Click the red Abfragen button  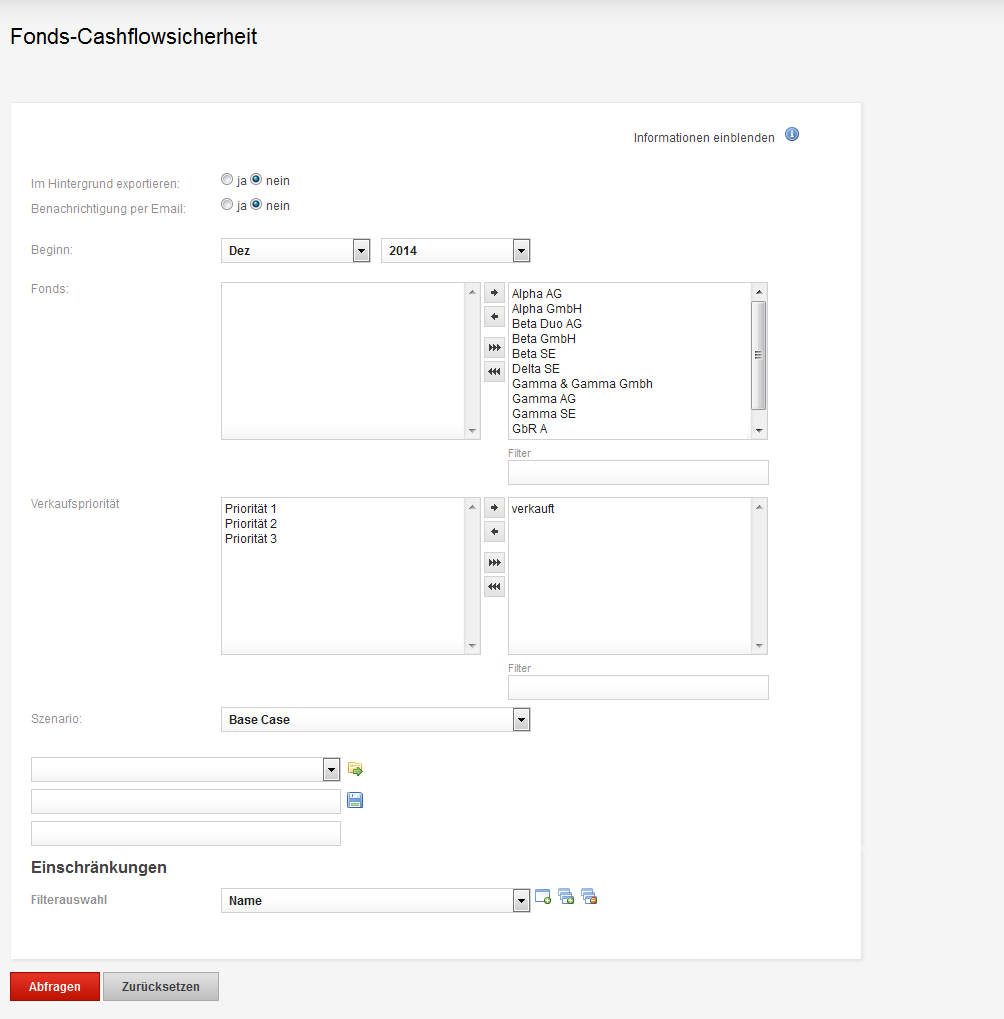click(x=55, y=987)
